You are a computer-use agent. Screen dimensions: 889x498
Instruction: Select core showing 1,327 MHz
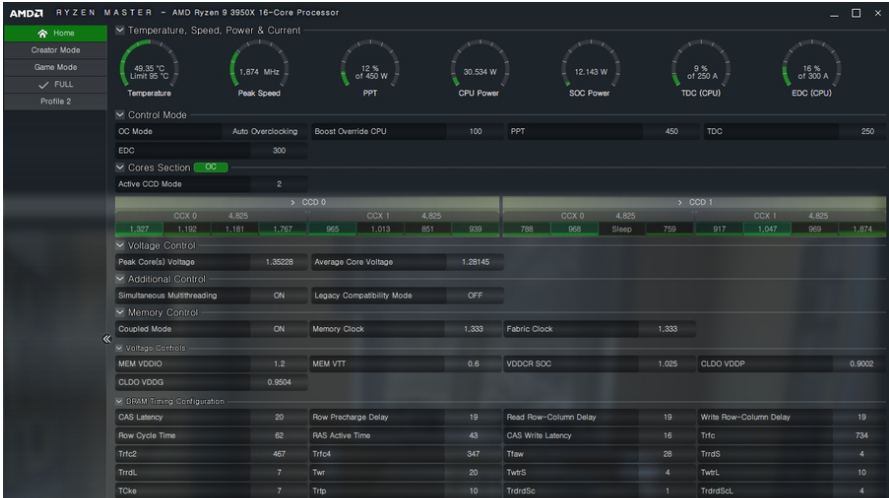click(139, 229)
